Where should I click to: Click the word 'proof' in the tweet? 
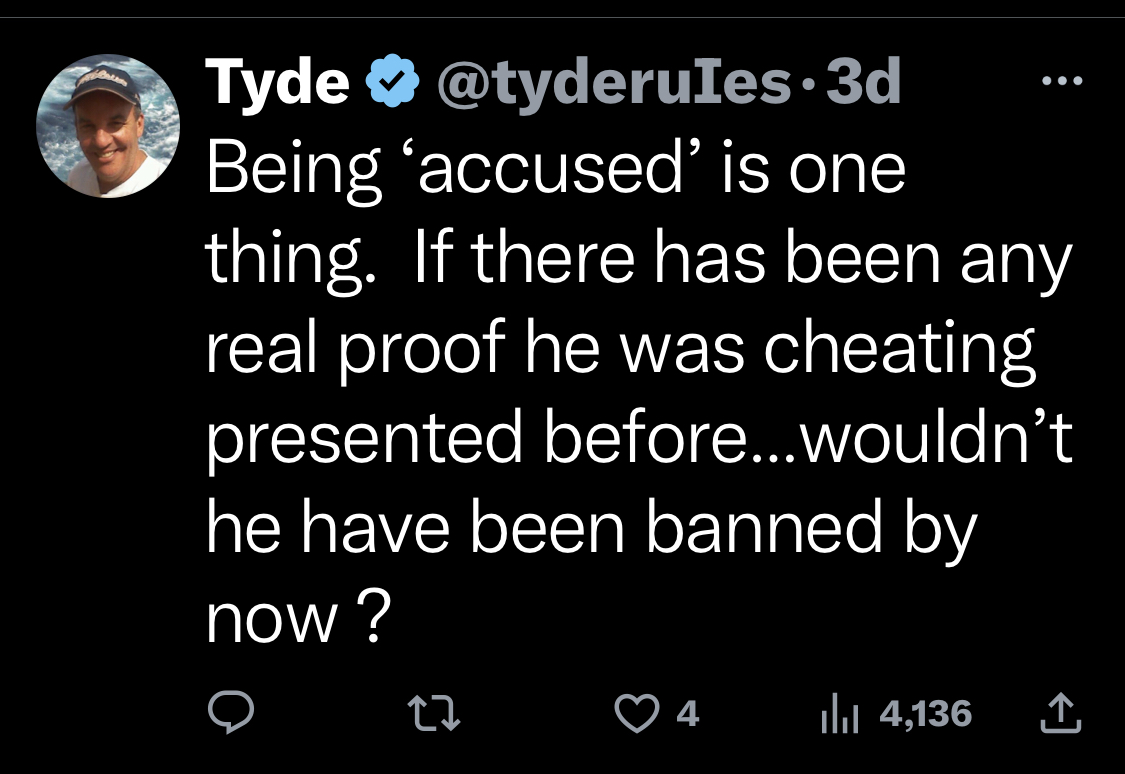pyautogui.click(x=422, y=350)
